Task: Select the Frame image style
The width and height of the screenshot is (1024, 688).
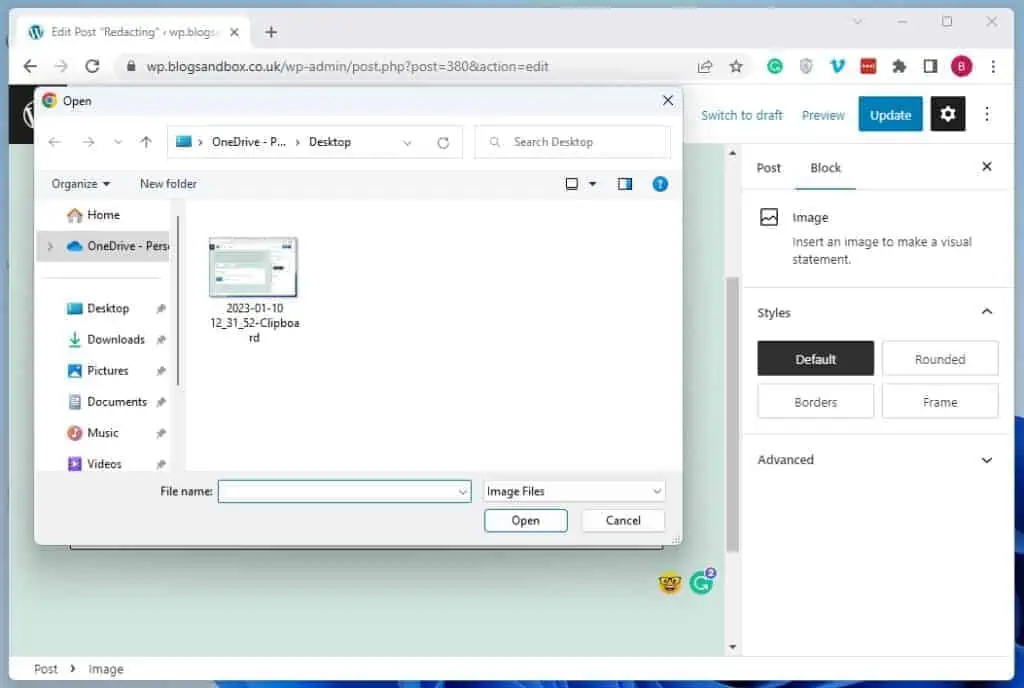Action: click(939, 402)
